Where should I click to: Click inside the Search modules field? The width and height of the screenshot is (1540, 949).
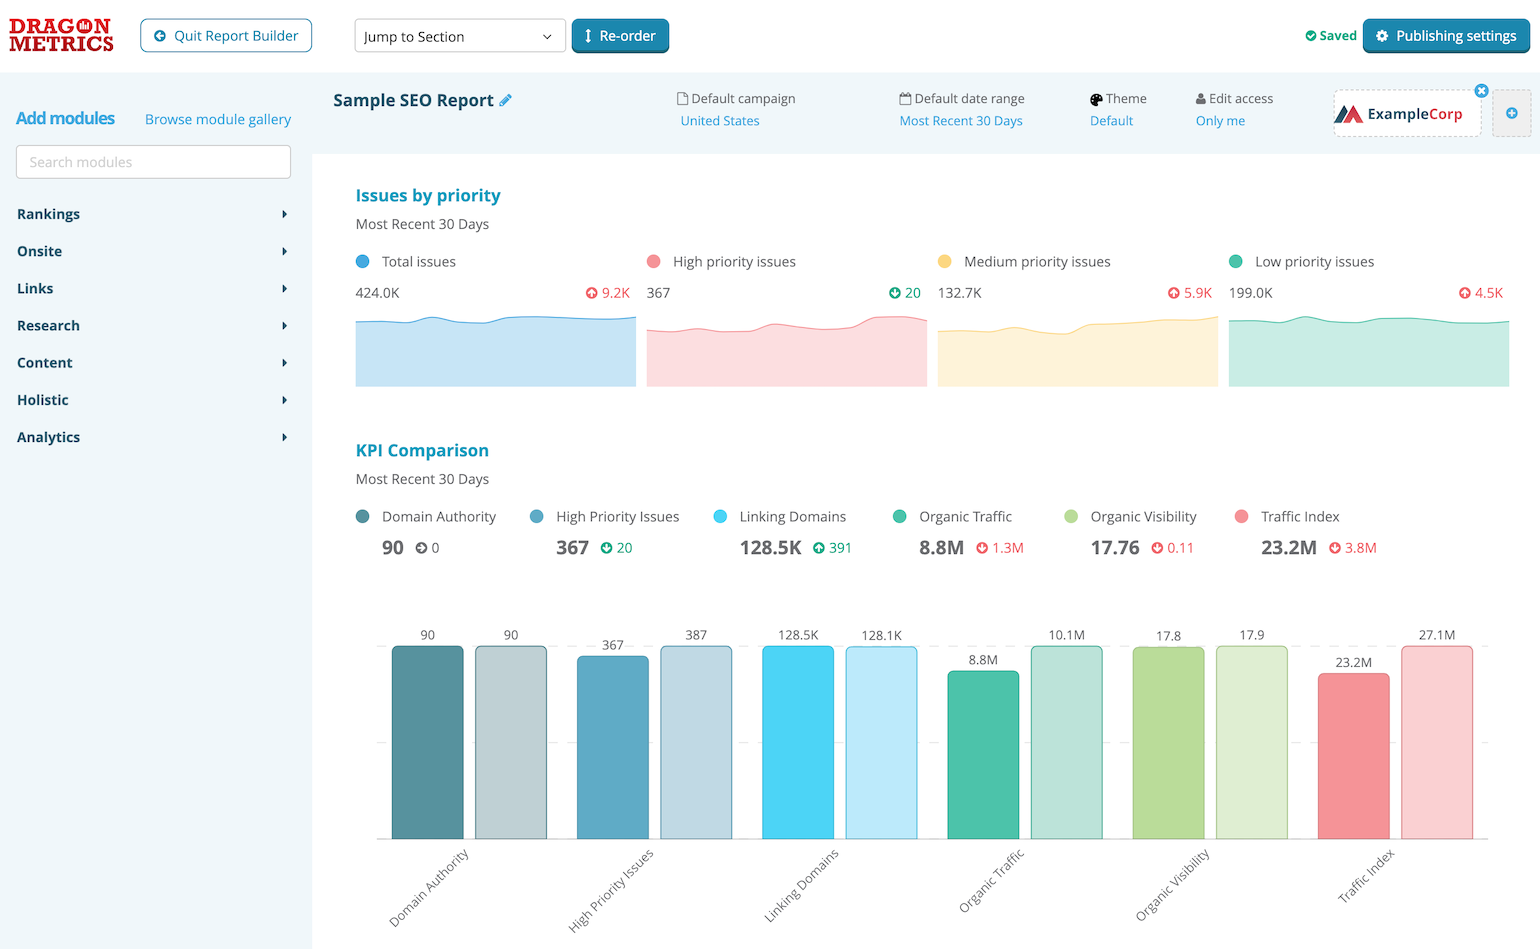pyautogui.click(x=152, y=161)
